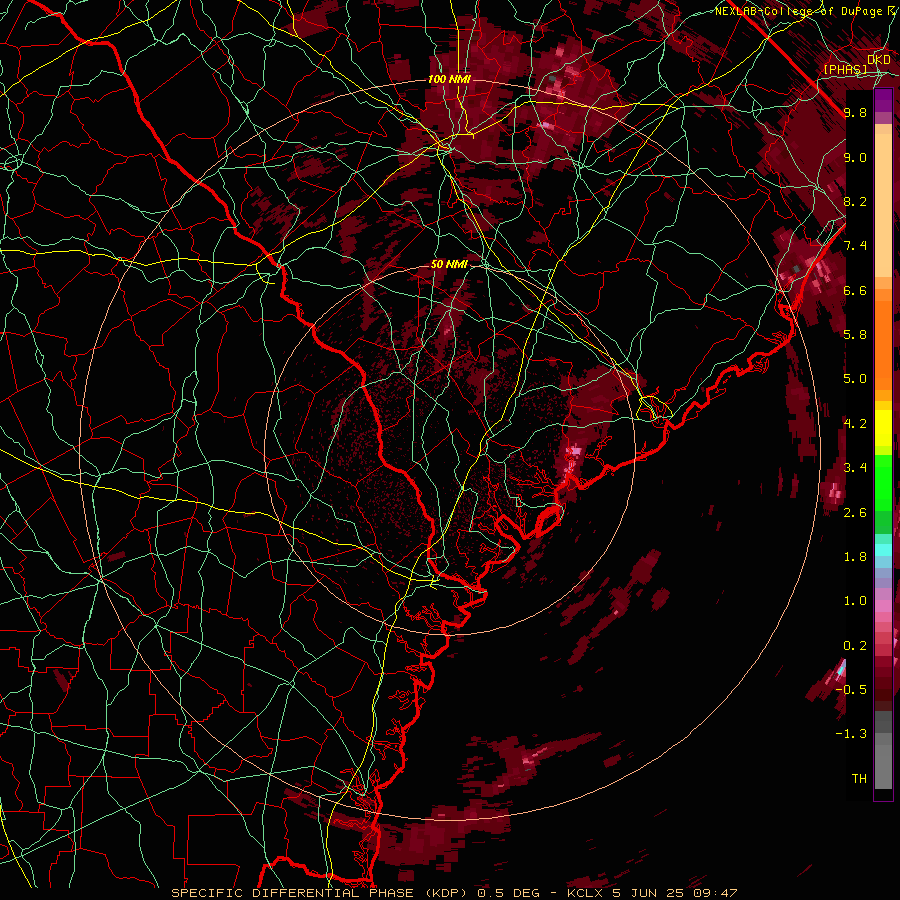Click the 5.0 value on the color scale
Screen dimensions: 900x900
pos(855,379)
